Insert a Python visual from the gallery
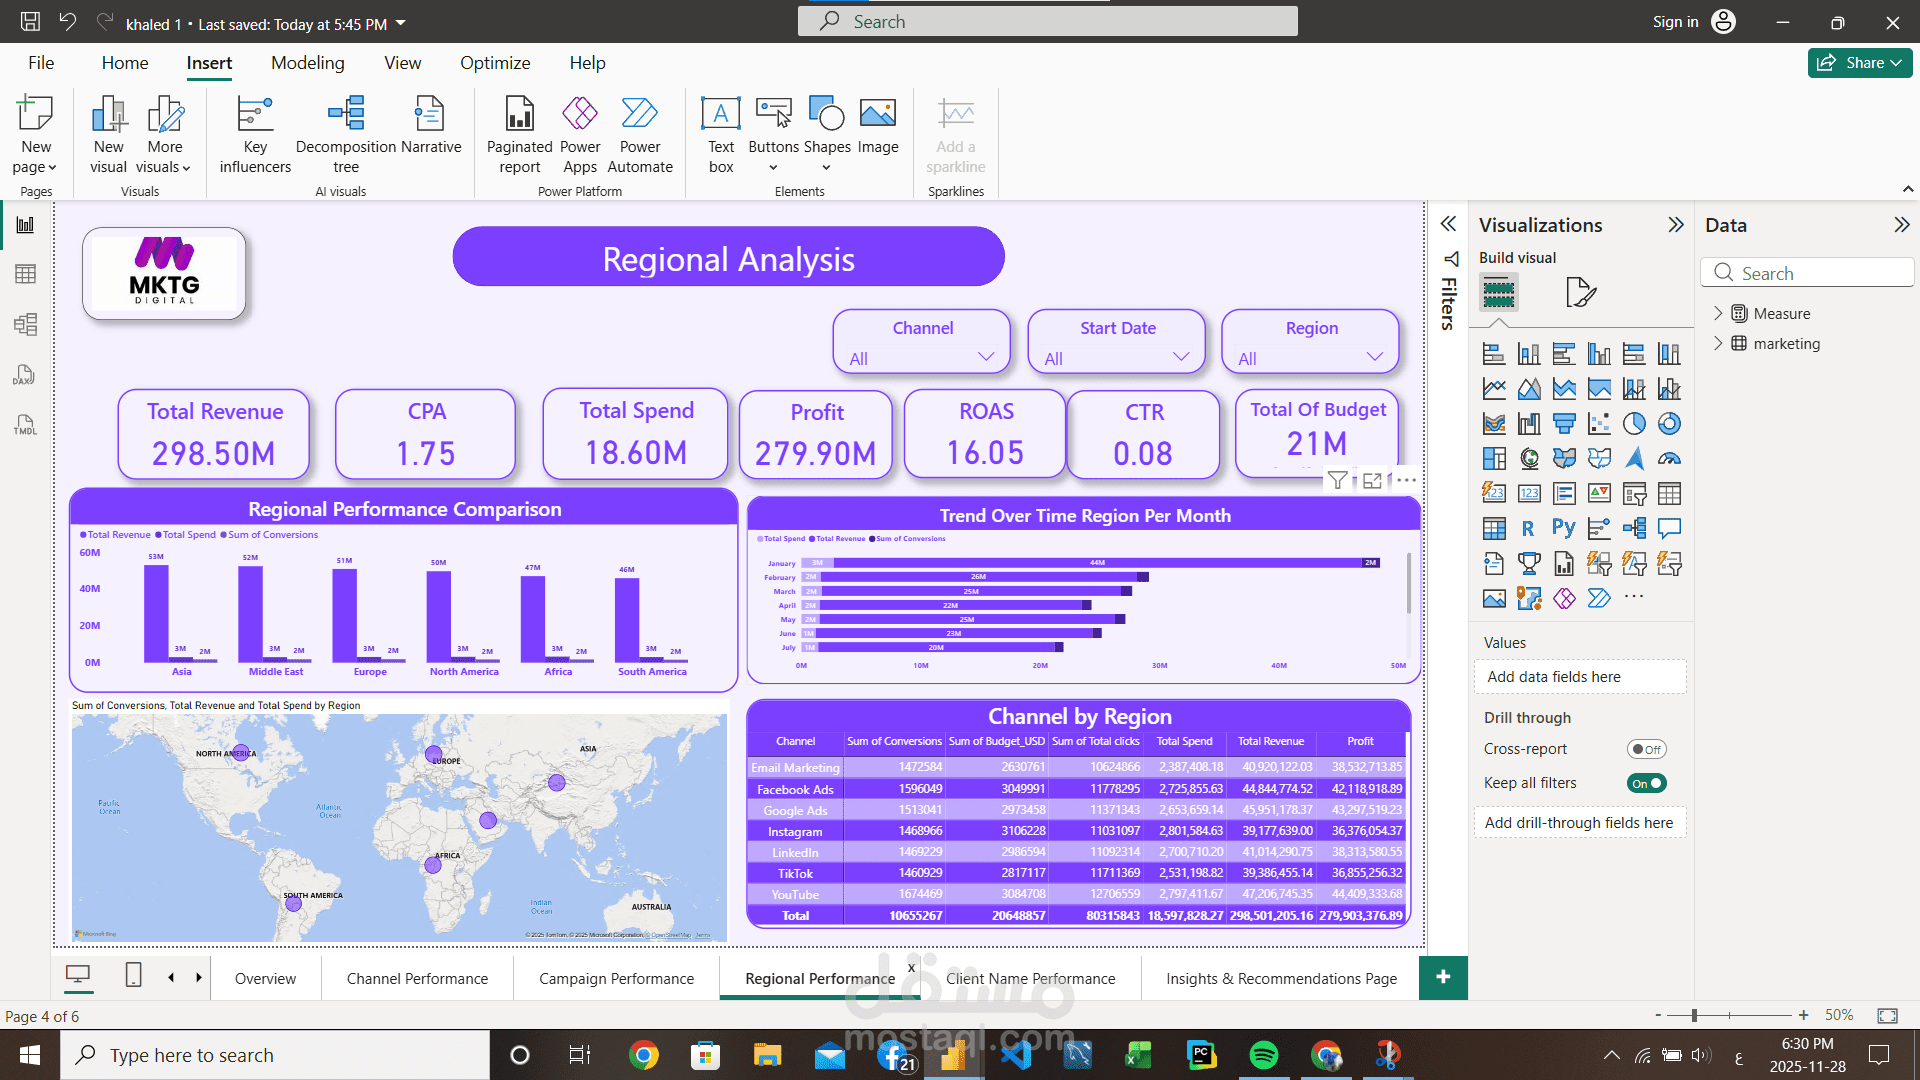The width and height of the screenshot is (1920, 1080). (1564, 528)
